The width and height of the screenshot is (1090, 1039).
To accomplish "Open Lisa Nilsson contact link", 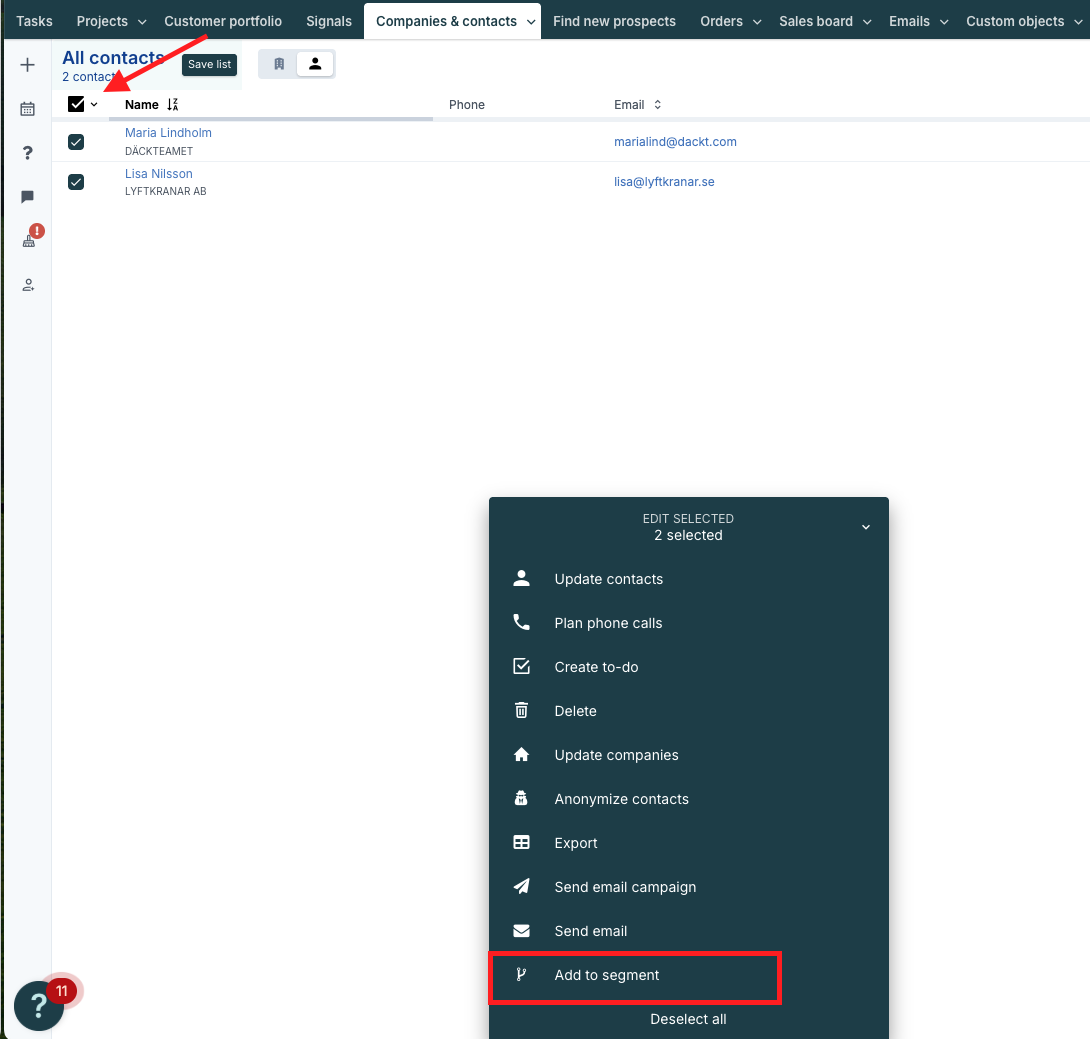I will [x=158, y=173].
